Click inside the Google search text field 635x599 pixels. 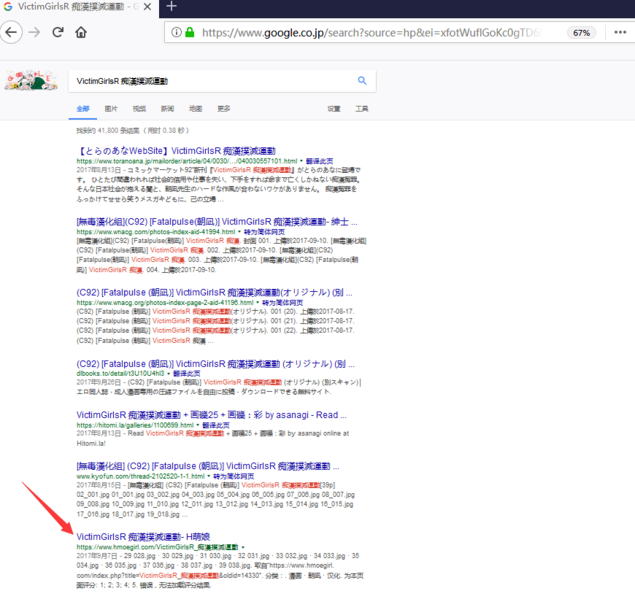(x=210, y=80)
